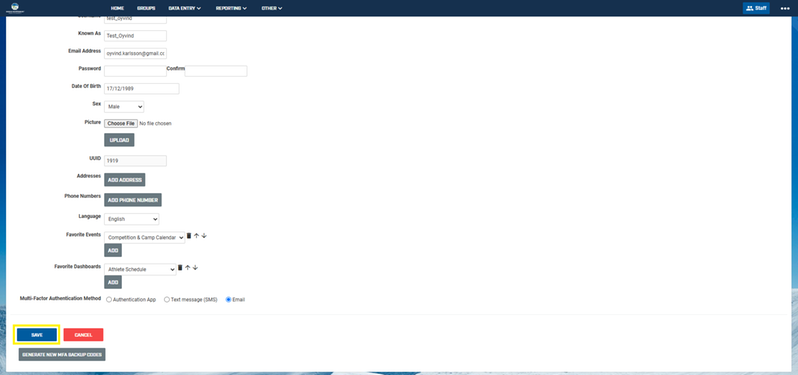
Task: Click the Confirm password field
Action: tap(216, 71)
